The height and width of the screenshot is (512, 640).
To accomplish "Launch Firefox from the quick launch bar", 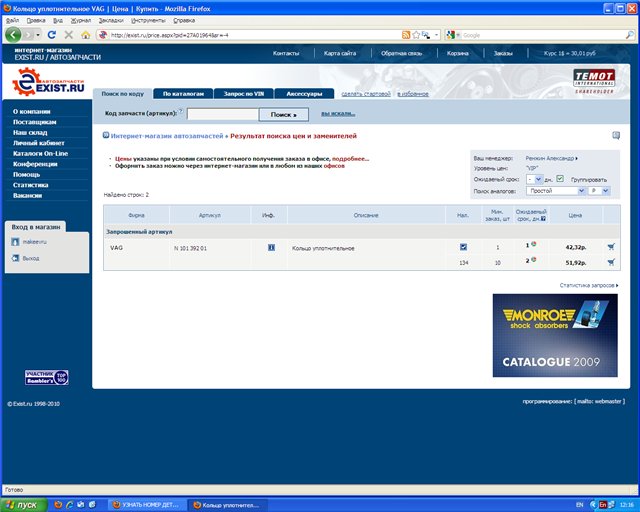I will pyautogui.click(x=58, y=505).
